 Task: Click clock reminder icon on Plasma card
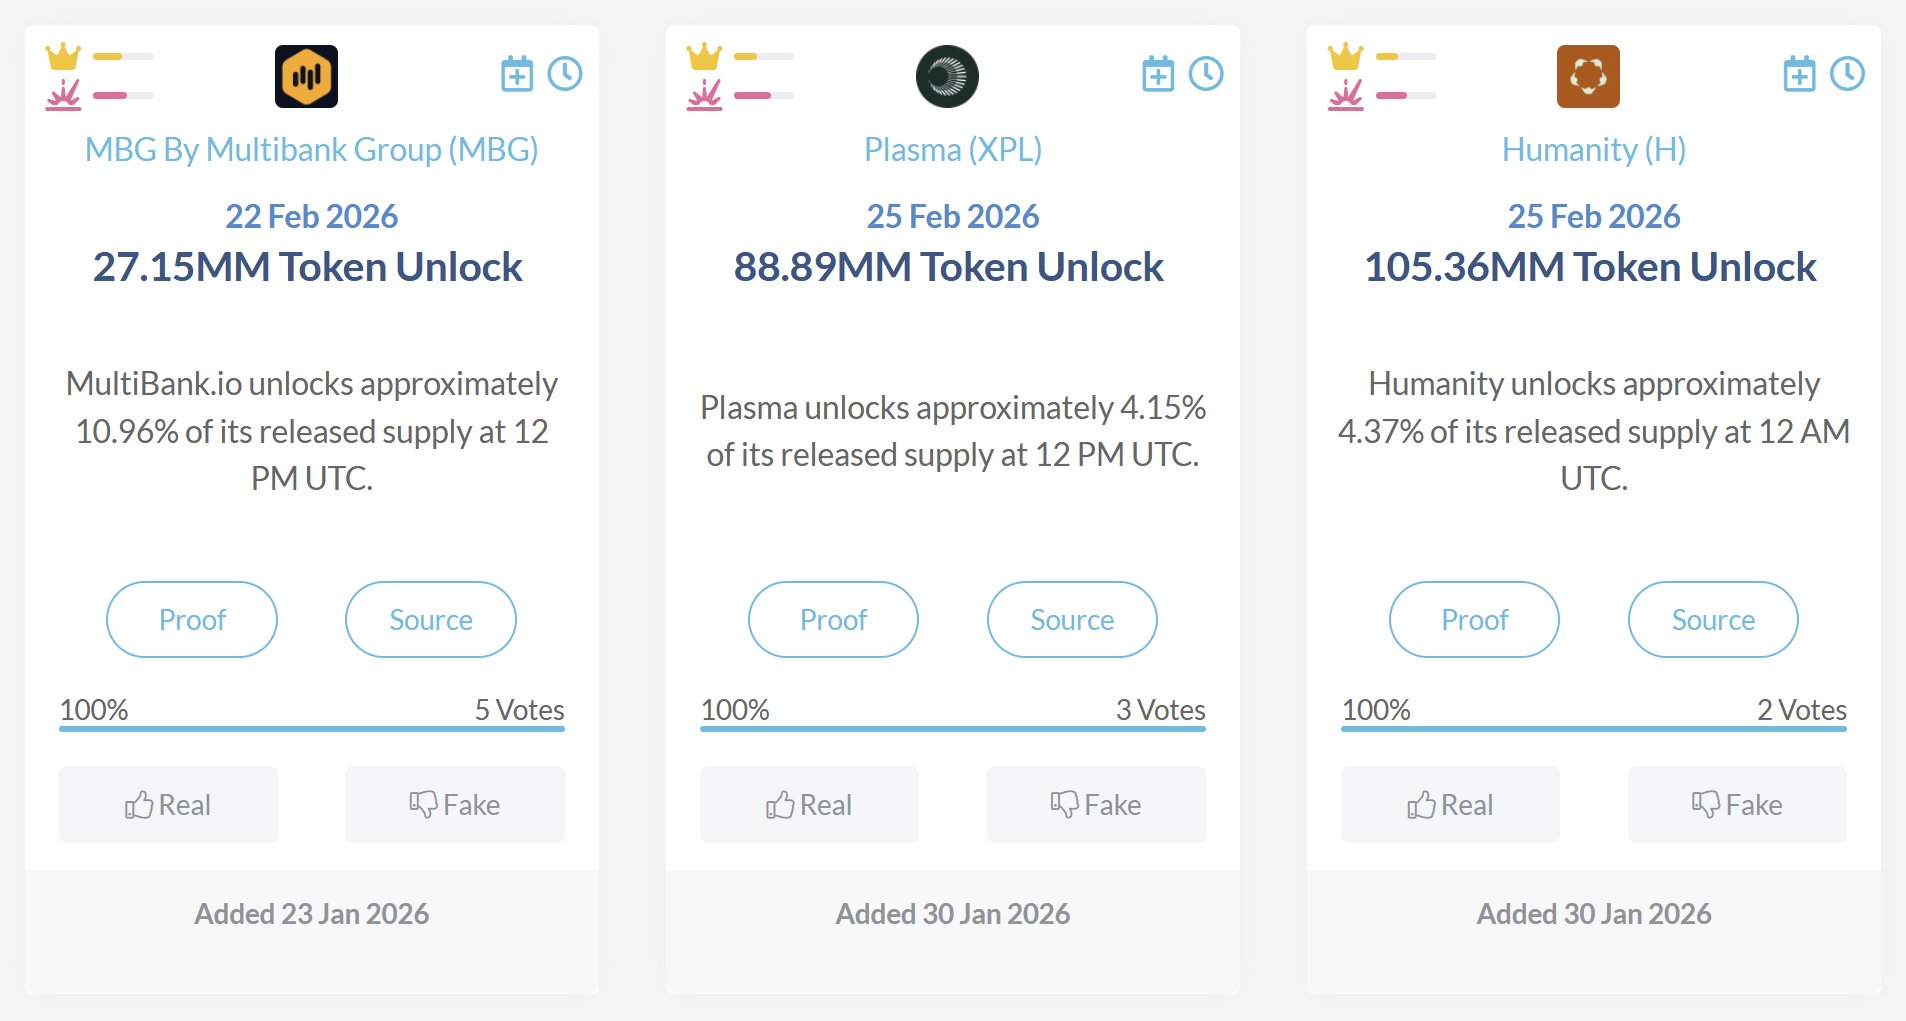point(1206,74)
